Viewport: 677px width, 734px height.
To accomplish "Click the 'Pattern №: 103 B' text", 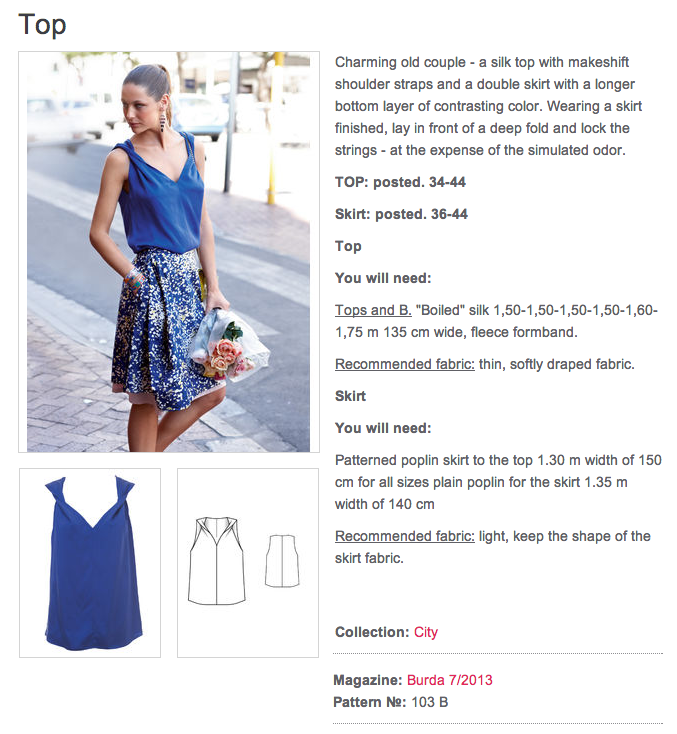I will (x=390, y=702).
